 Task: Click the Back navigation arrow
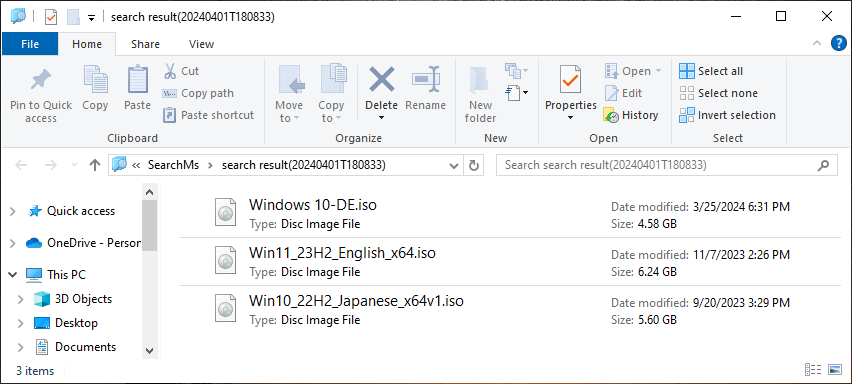tap(21, 165)
